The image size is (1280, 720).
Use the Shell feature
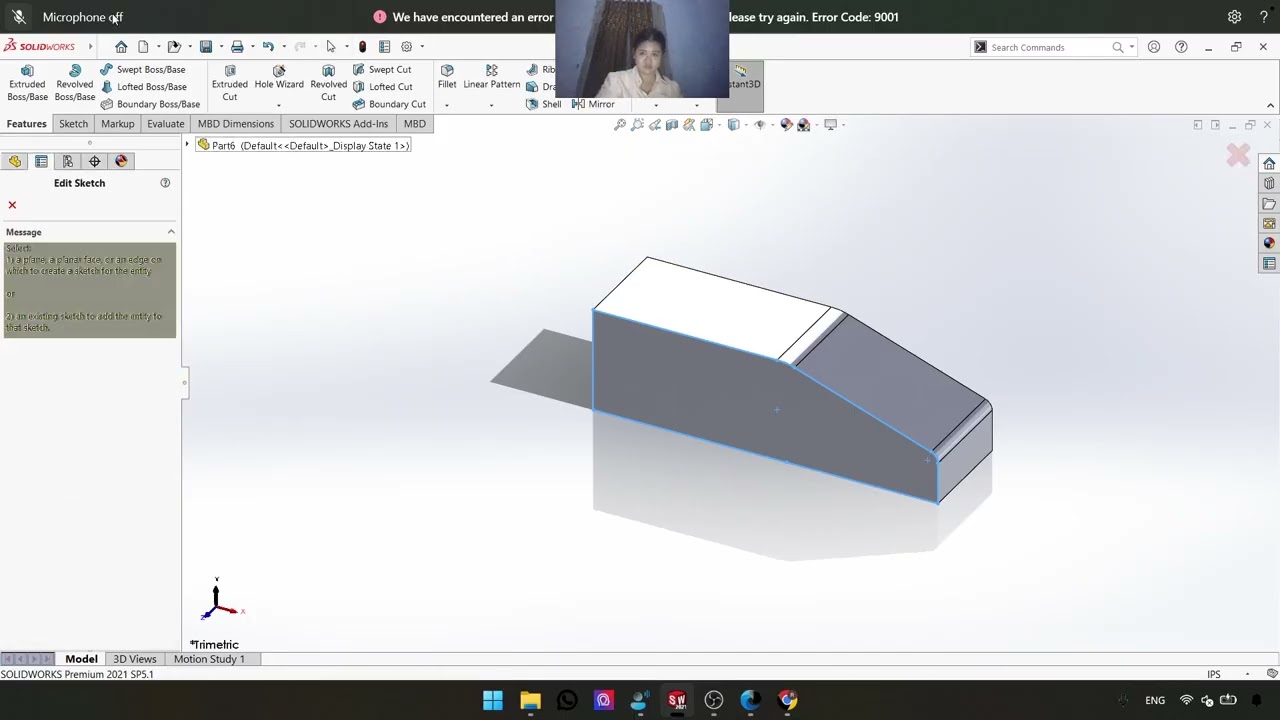point(544,104)
